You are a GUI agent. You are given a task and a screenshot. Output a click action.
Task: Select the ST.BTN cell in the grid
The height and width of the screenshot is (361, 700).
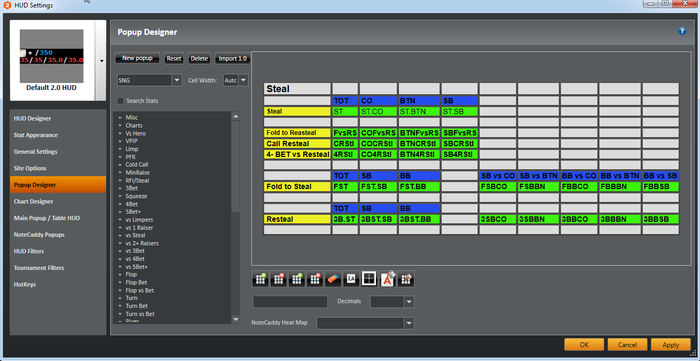(419, 112)
